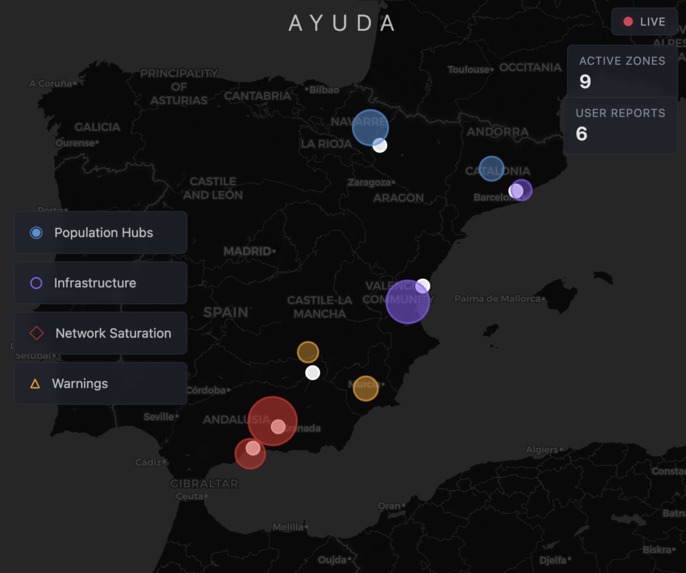Image resolution: width=686 pixels, height=573 pixels.
Task: Toggle the Warnings layer button
Action: [x=101, y=383]
